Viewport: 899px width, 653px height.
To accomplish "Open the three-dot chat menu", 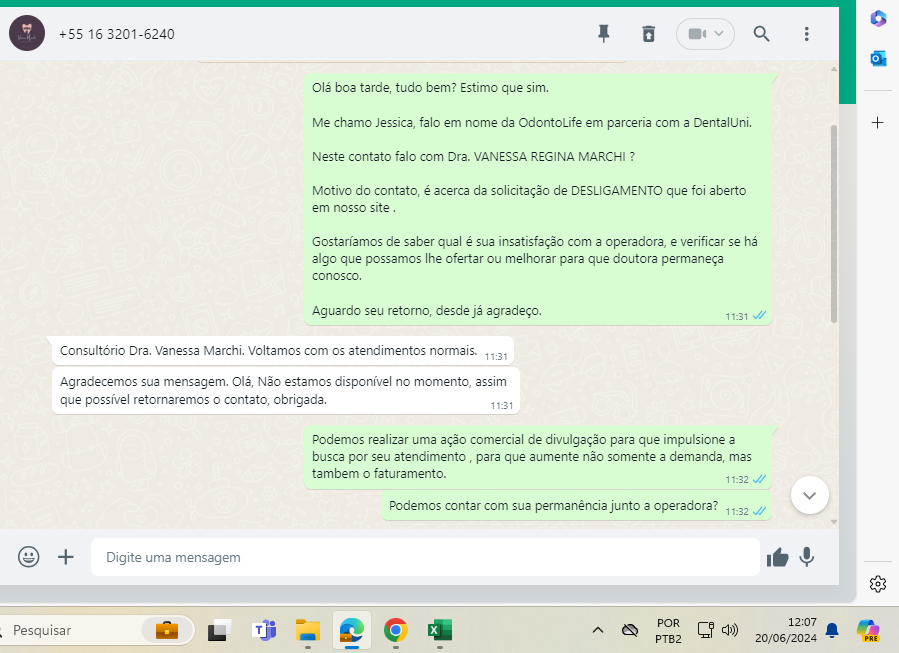I will click(x=806, y=34).
